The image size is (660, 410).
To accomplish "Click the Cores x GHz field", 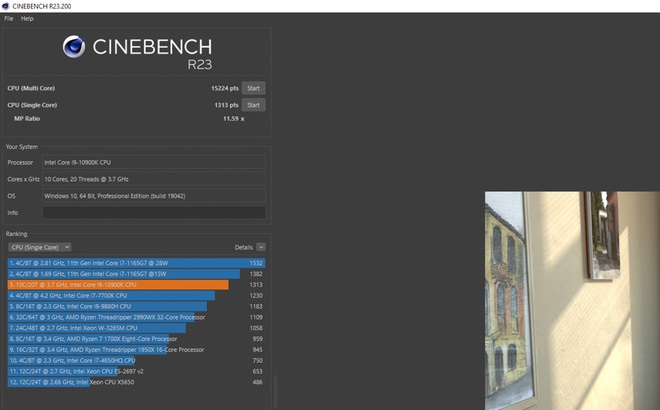I will coord(154,179).
